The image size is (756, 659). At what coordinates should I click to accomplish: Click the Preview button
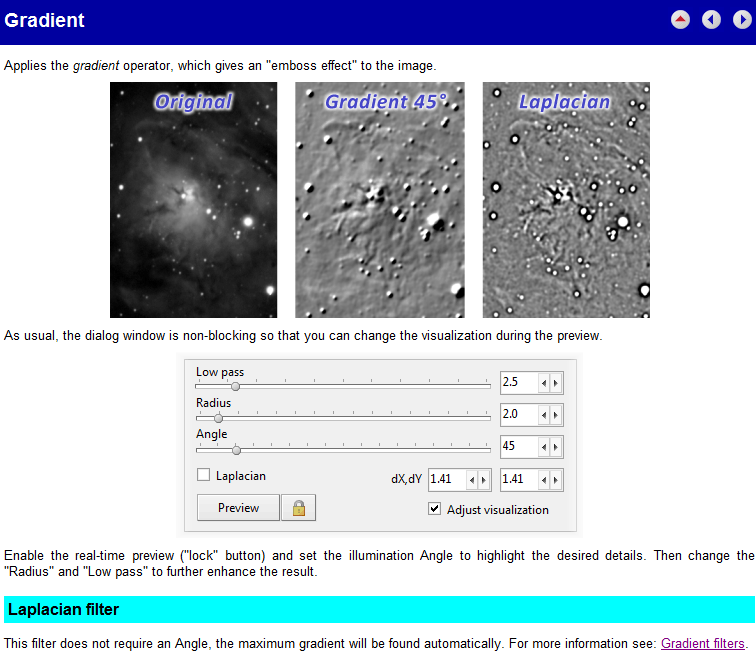(238, 508)
